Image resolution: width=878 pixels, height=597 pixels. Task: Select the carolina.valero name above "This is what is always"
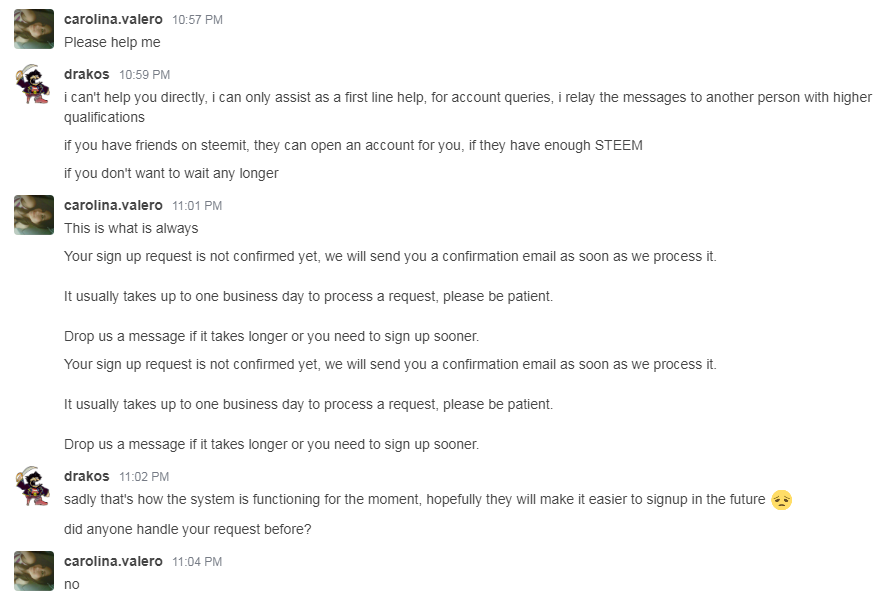(x=113, y=206)
